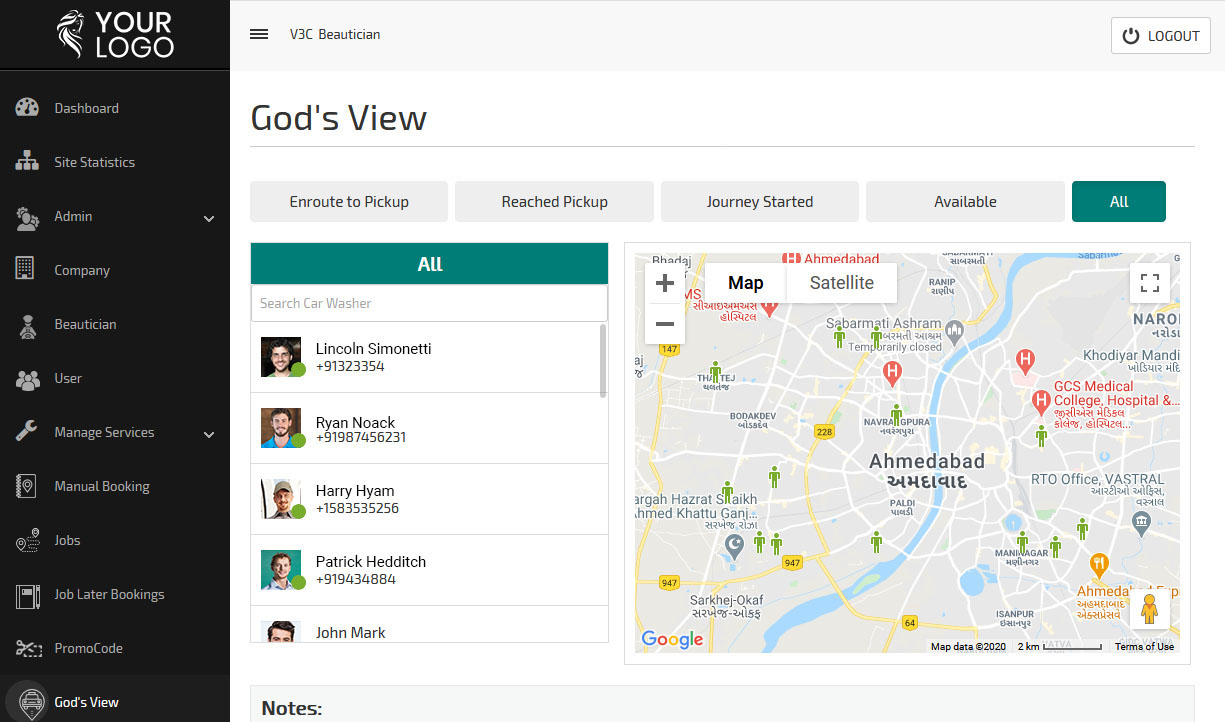
Task: Click the name Patrick Hedditch
Action: [371, 561]
